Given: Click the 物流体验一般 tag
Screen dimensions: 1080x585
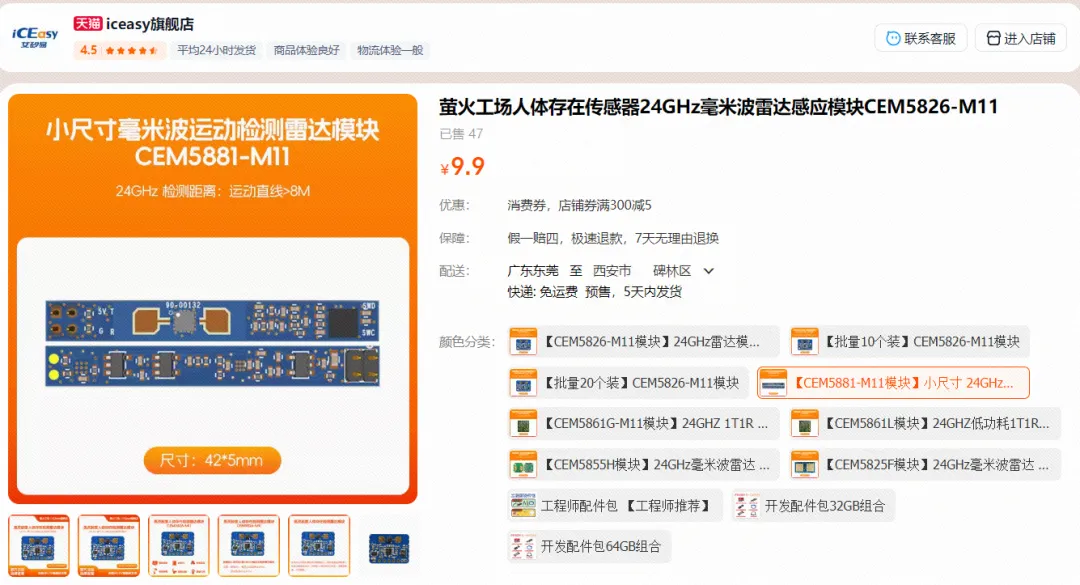Looking at the screenshot, I should coord(390,50).
